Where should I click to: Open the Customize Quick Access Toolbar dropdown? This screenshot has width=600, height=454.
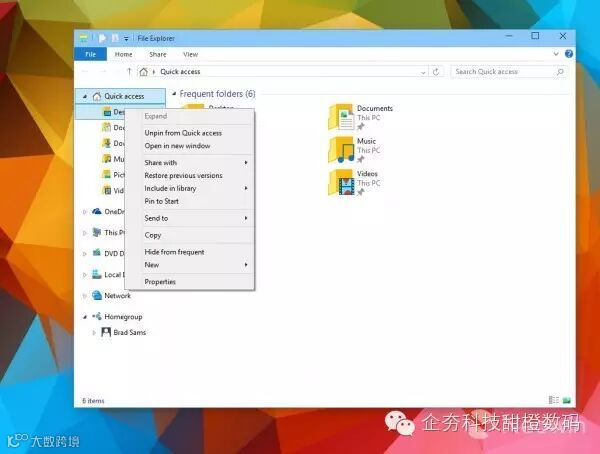pyautogui.click(x=126, y=39)
